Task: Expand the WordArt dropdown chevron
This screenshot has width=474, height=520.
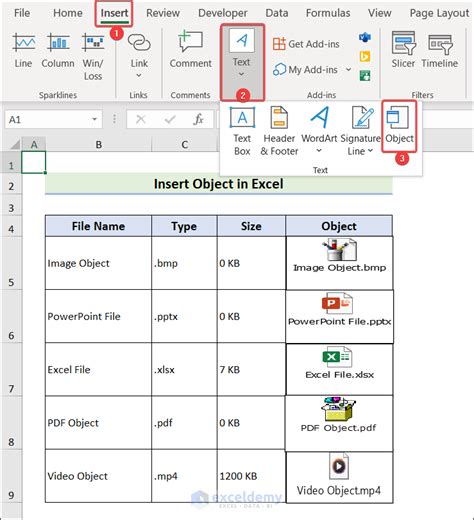Action: click(x=319, y=151)
